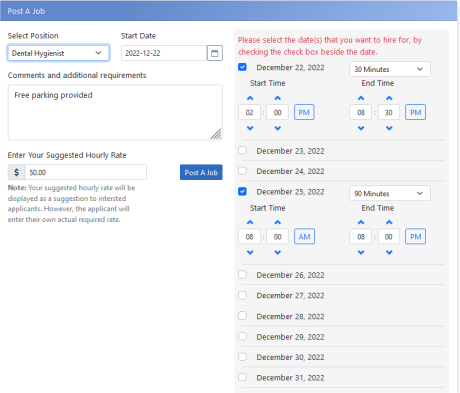
Task: Uncheck the December 22, 2022 checkbox
Action: (x=242, y=67)
